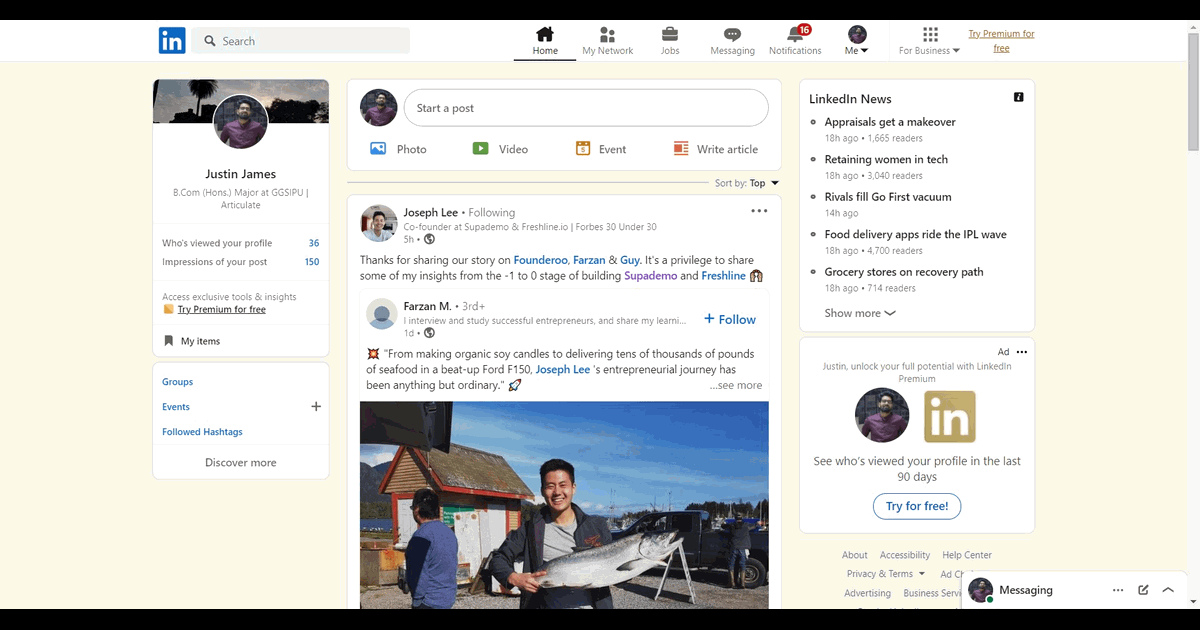Follow Farzan M.
Image resolution: width=1200 pixels, height=630 pixels.
tap(730, 319)
